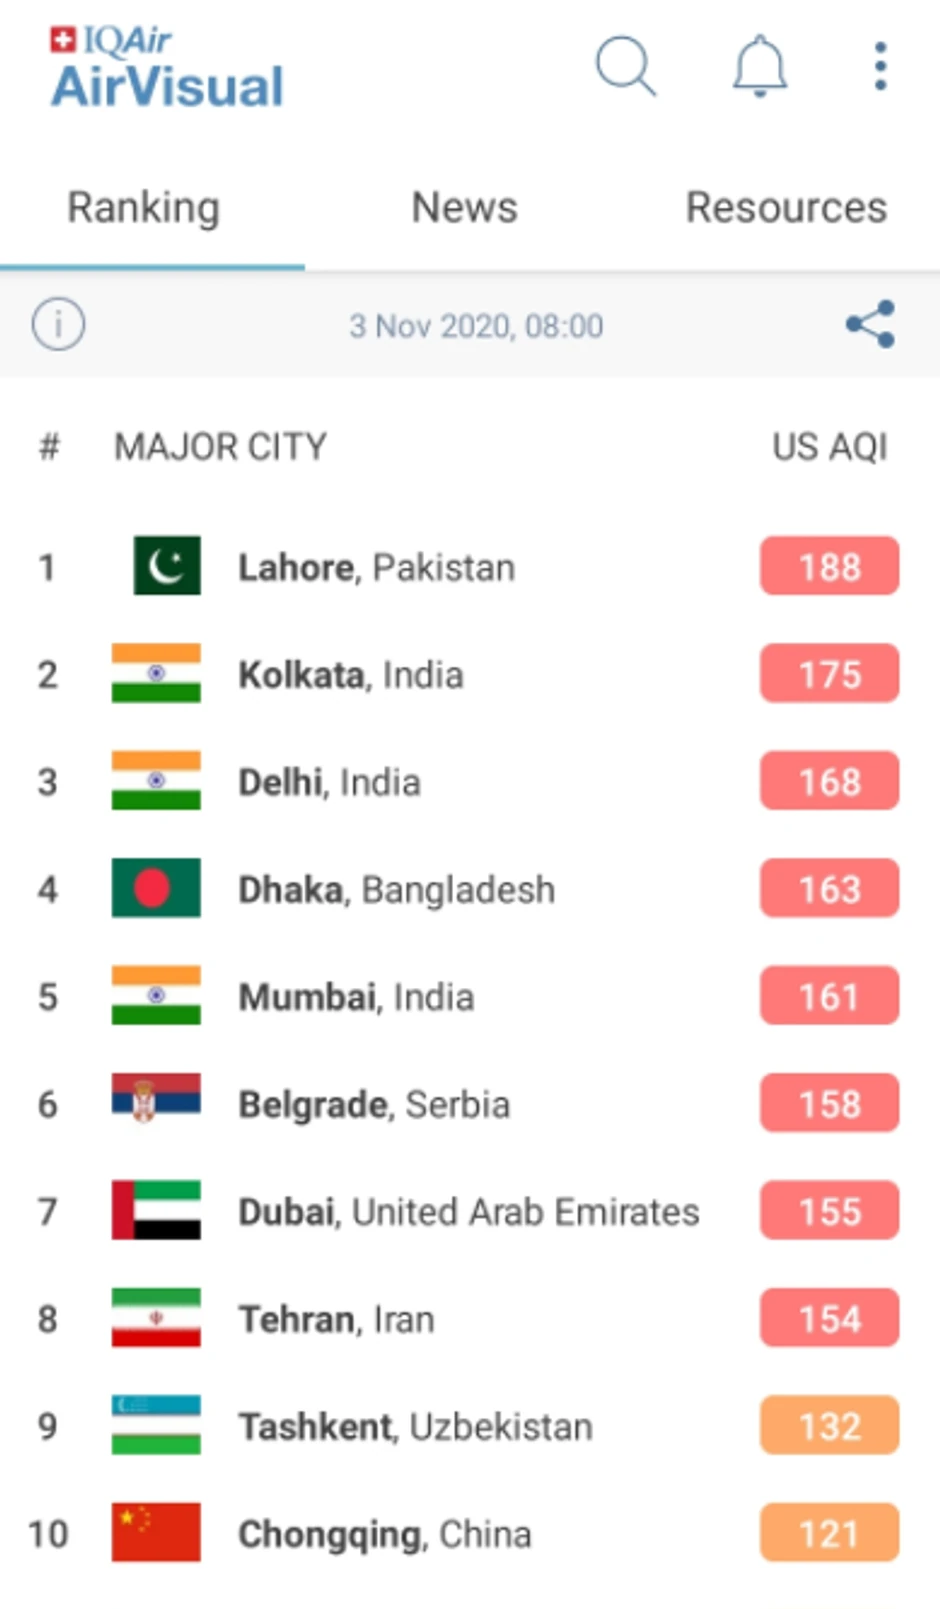Image resolution: width=940 pixels, height=1609 pixels.
Task: Open the News tab
Action: pyautogui.click(x=465, y=208)
